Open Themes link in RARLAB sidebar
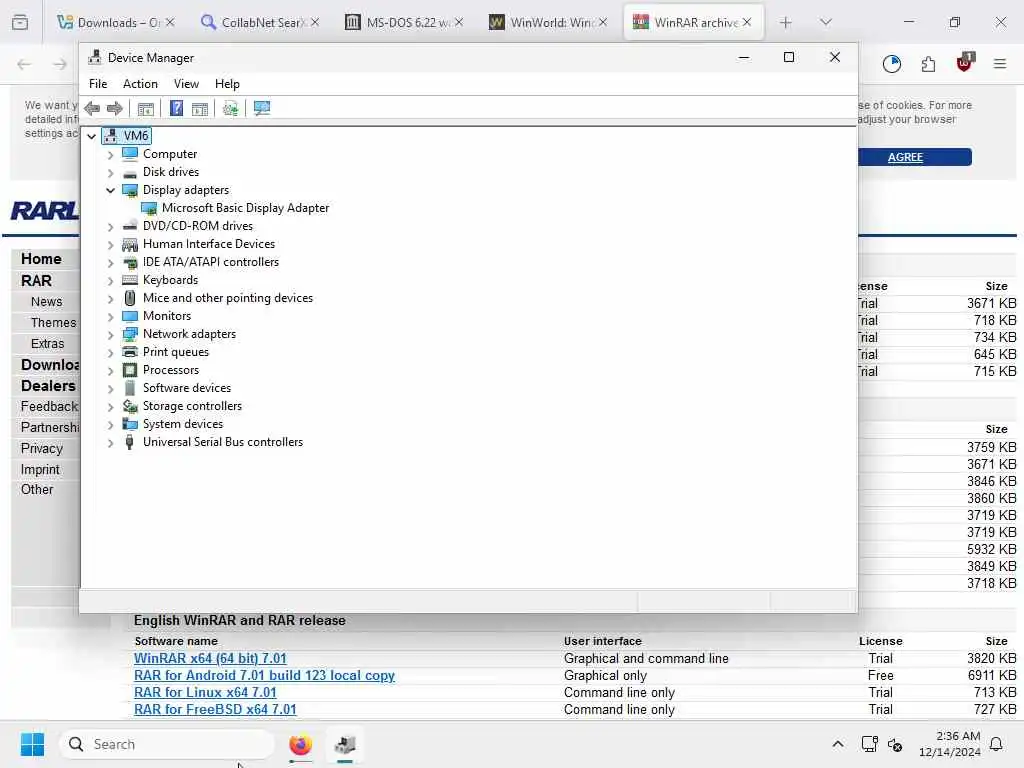Screen dimensions: 1024x768 (54, 323)
